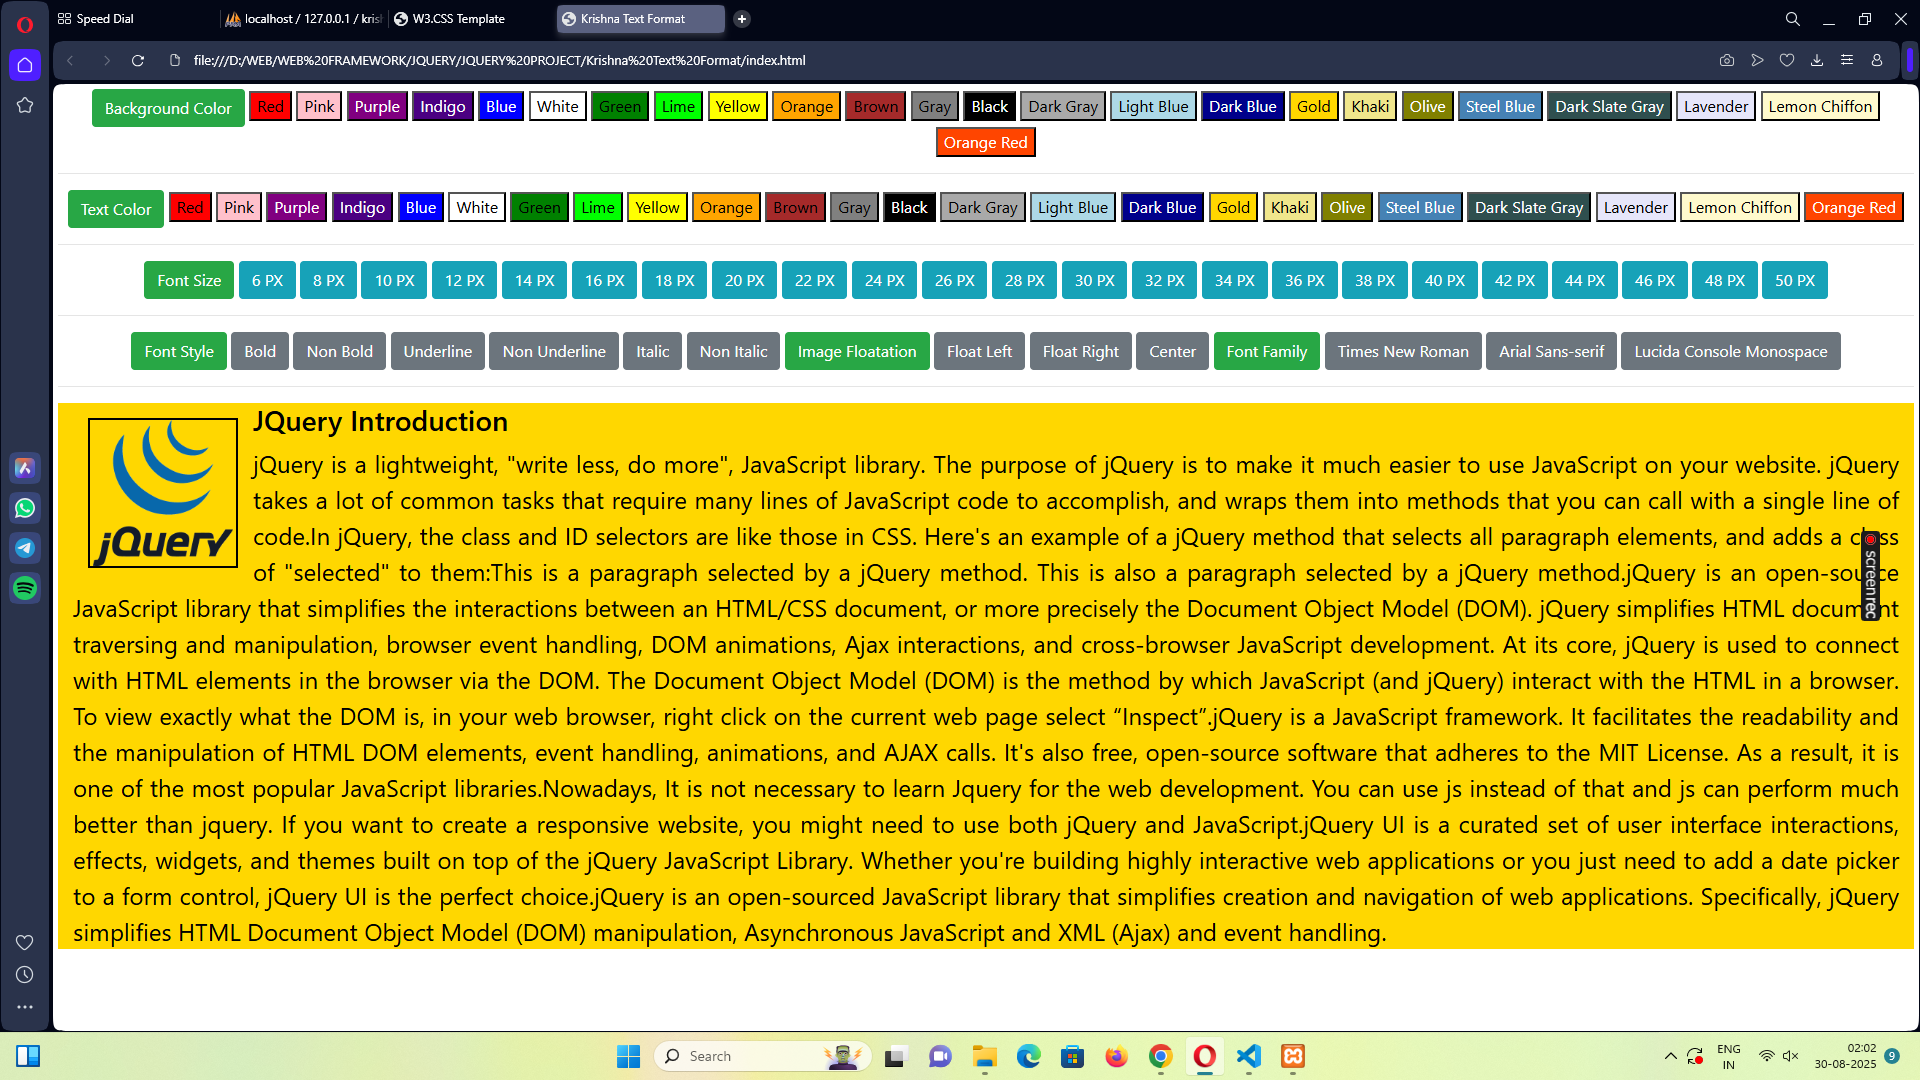The image size is (1920, 1080).
Task: Open the downloads icon in the address bar
Action: coord(1817,61)
